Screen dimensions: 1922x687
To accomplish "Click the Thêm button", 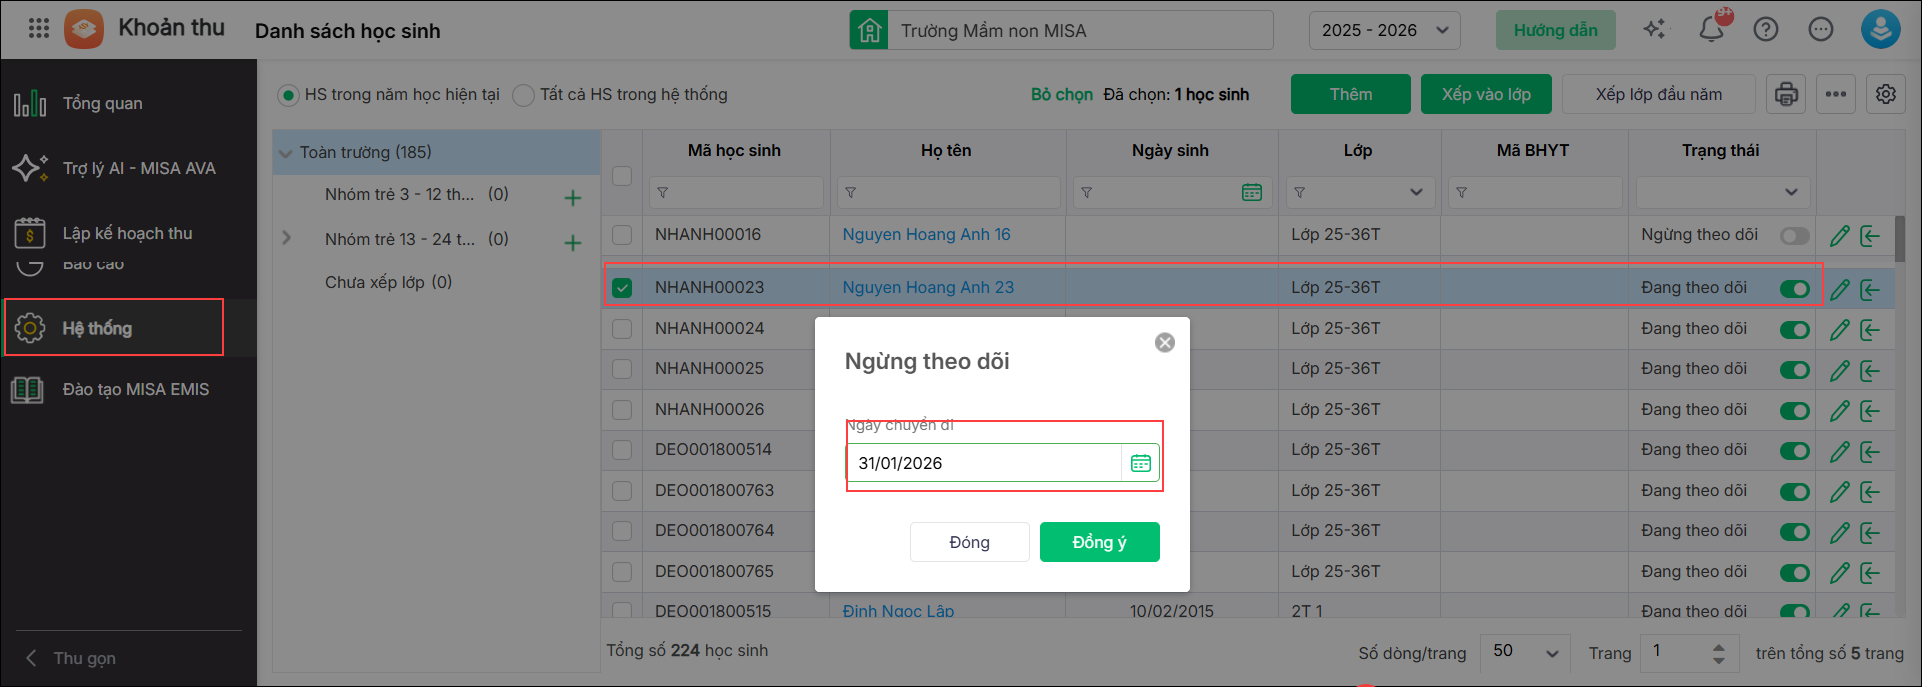I will 1351,94.
